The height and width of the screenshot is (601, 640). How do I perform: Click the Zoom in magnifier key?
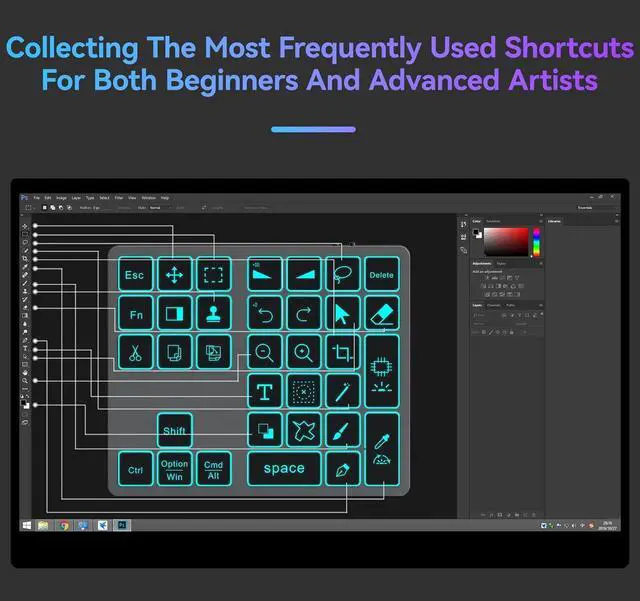tap(304, 352)
